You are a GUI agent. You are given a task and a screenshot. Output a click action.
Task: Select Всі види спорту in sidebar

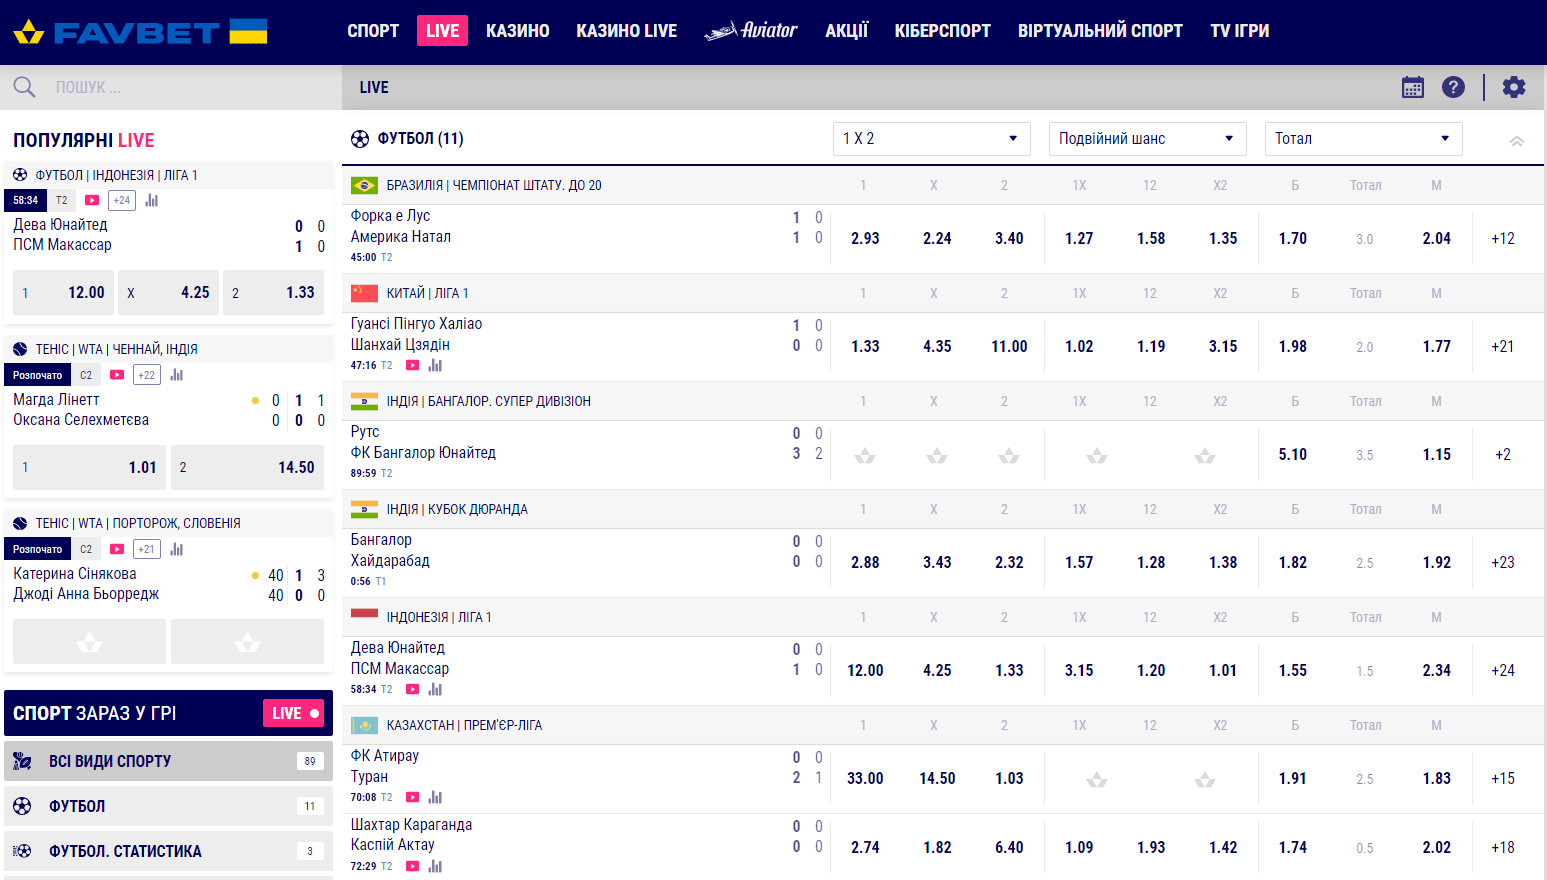pos(168,761)
